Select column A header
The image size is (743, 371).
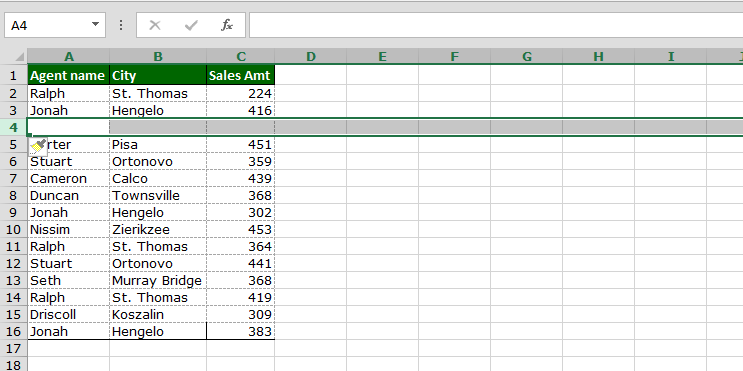[x=69, y=57]
